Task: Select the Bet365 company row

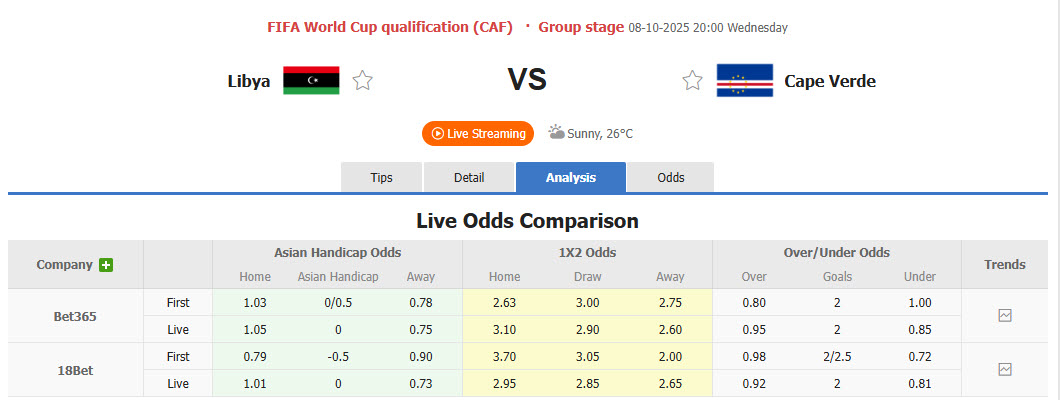Action: 75,316
